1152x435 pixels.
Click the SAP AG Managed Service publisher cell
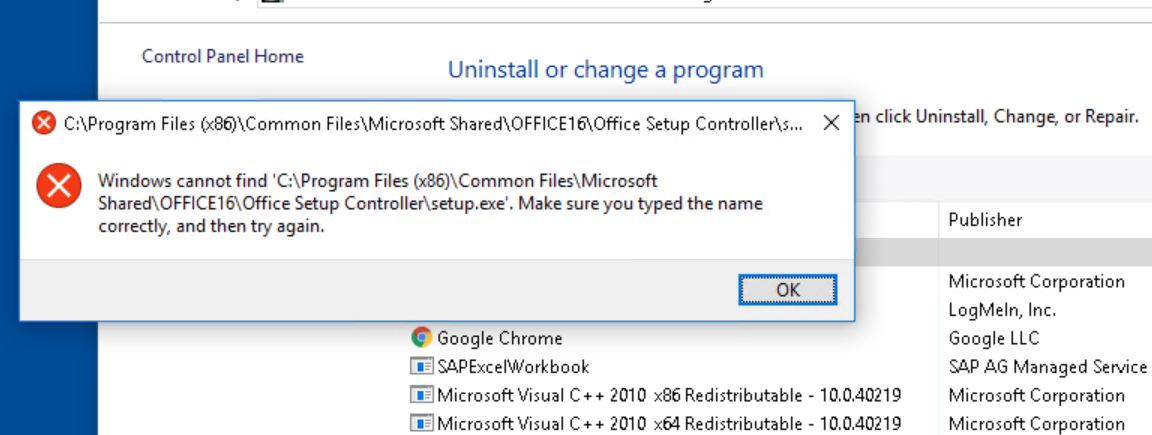click(x=1048, y=366)
